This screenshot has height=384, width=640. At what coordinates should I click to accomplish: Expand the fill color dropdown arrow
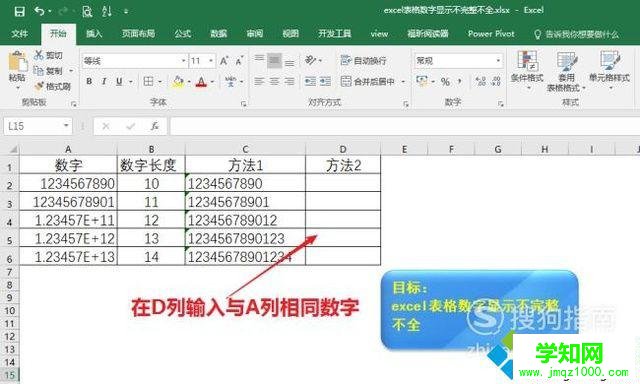(189, 82)
